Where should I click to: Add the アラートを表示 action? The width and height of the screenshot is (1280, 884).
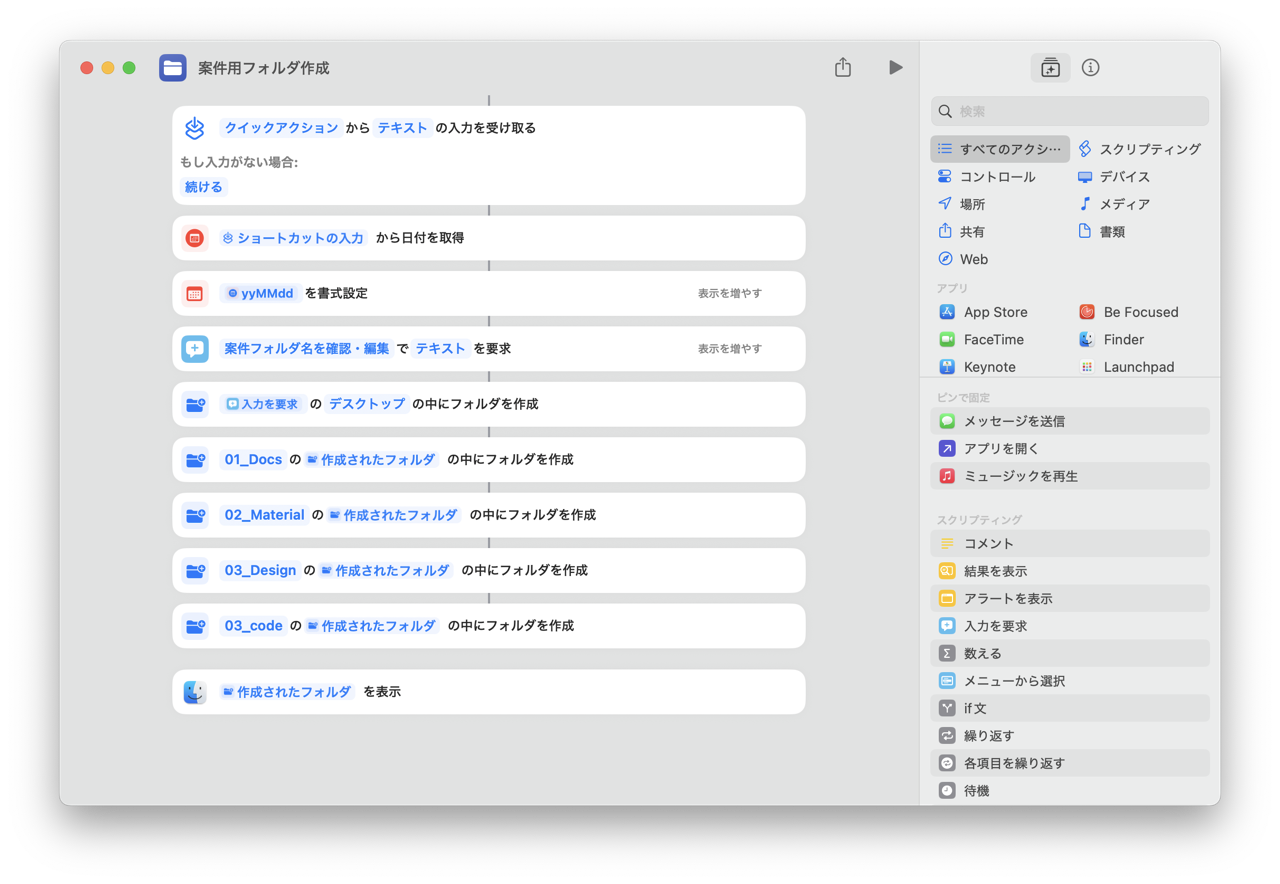coord(1070,598)
